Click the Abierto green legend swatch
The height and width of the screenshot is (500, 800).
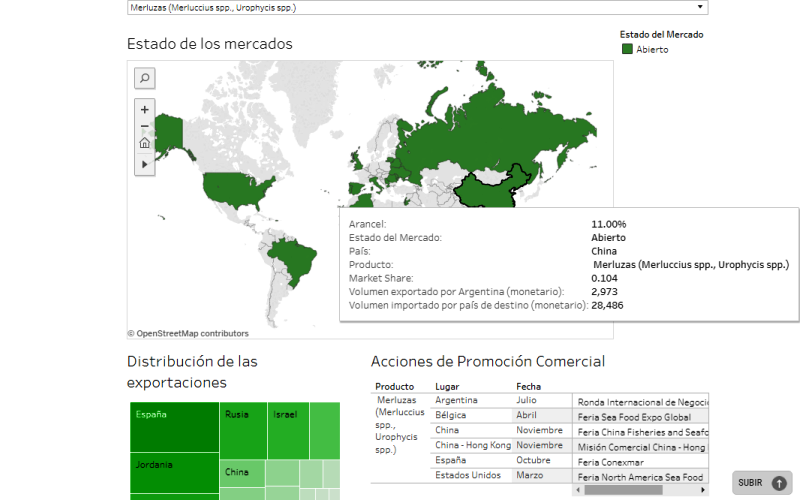tap(627, 49)
